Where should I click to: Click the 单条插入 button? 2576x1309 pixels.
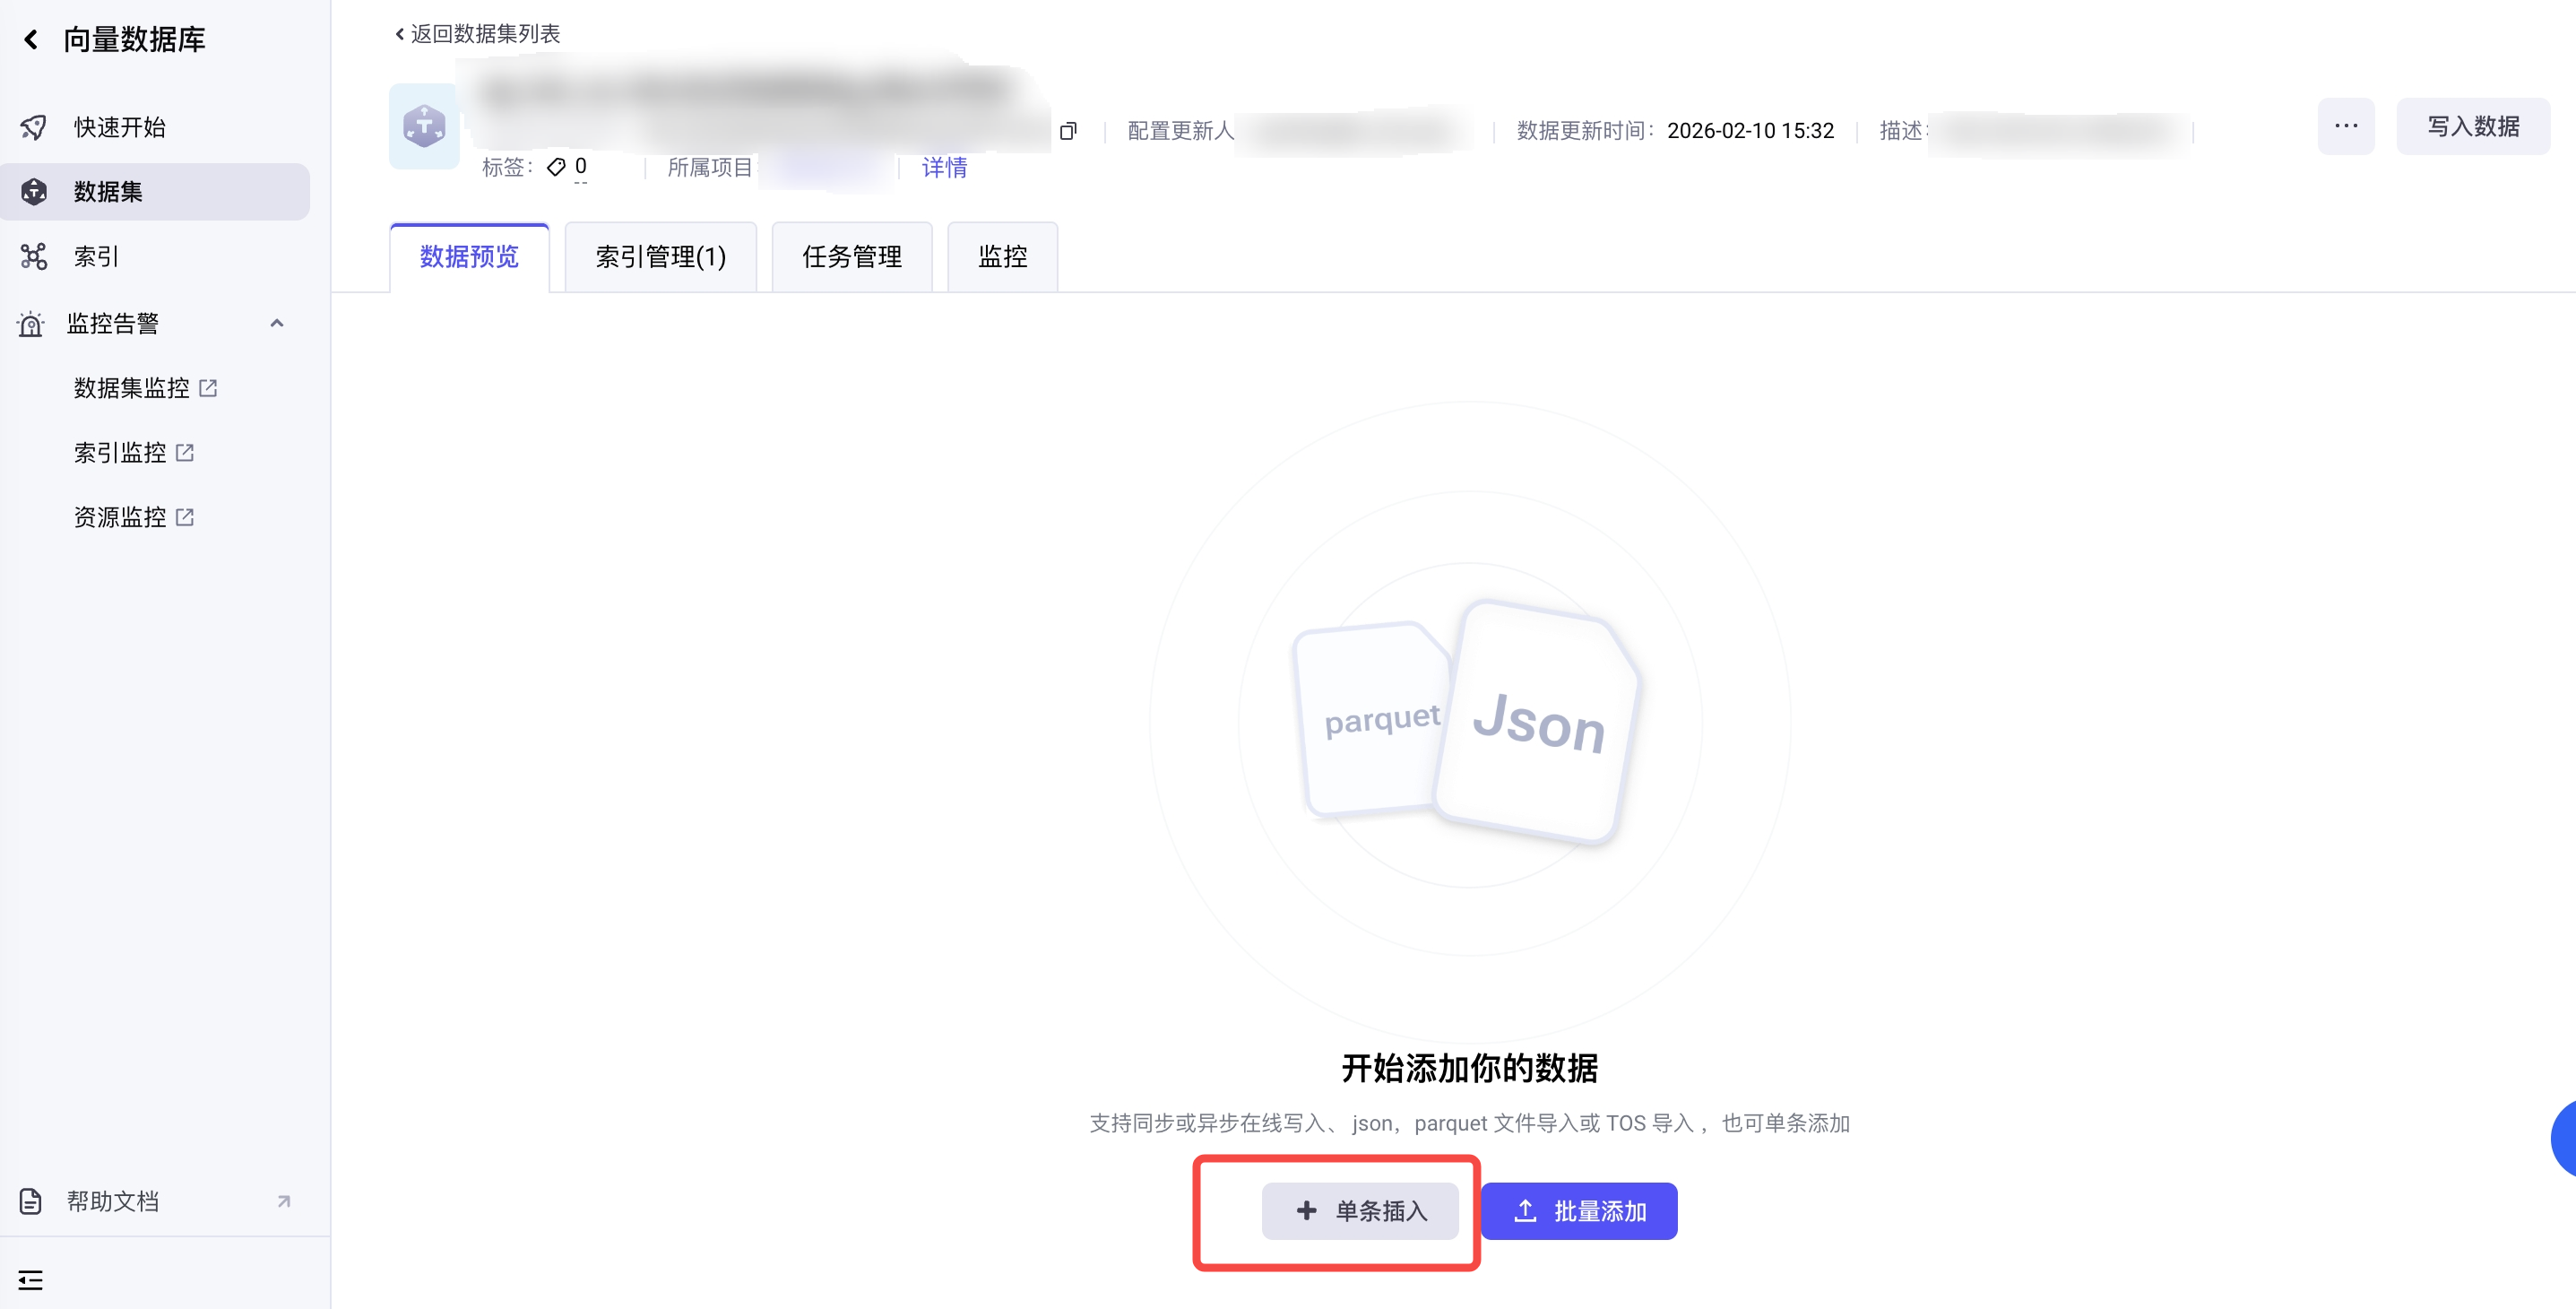[x=1359, y=1211]
